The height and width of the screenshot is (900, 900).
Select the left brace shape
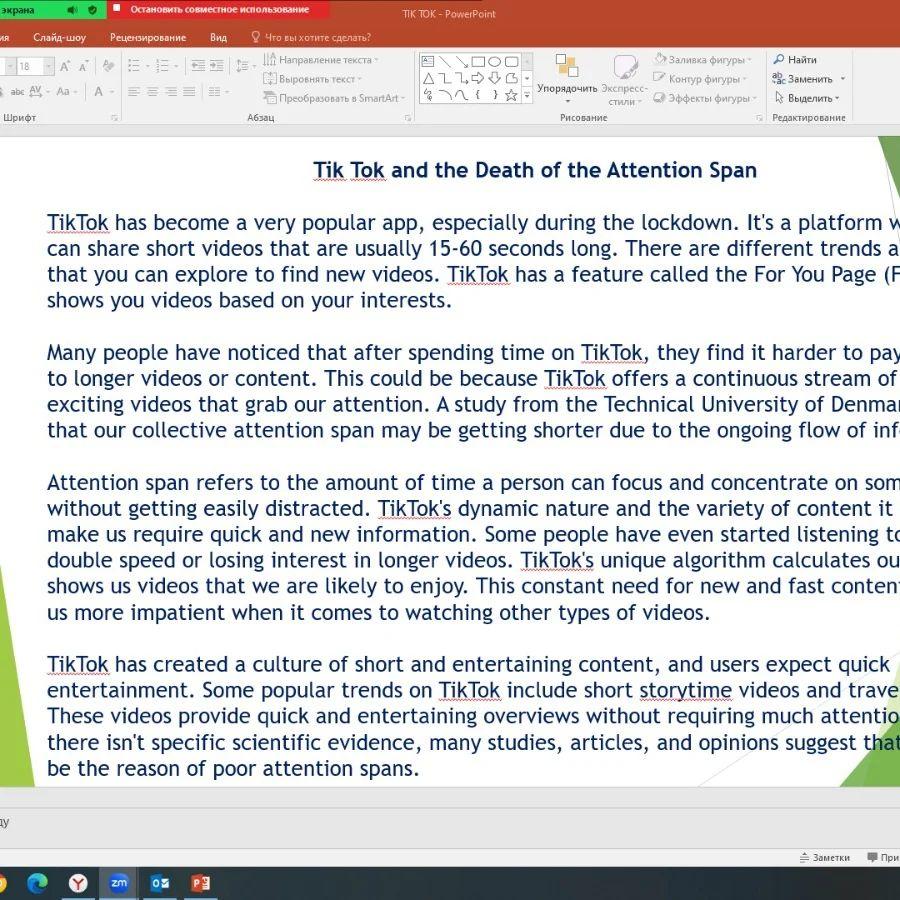click(478, 95)
